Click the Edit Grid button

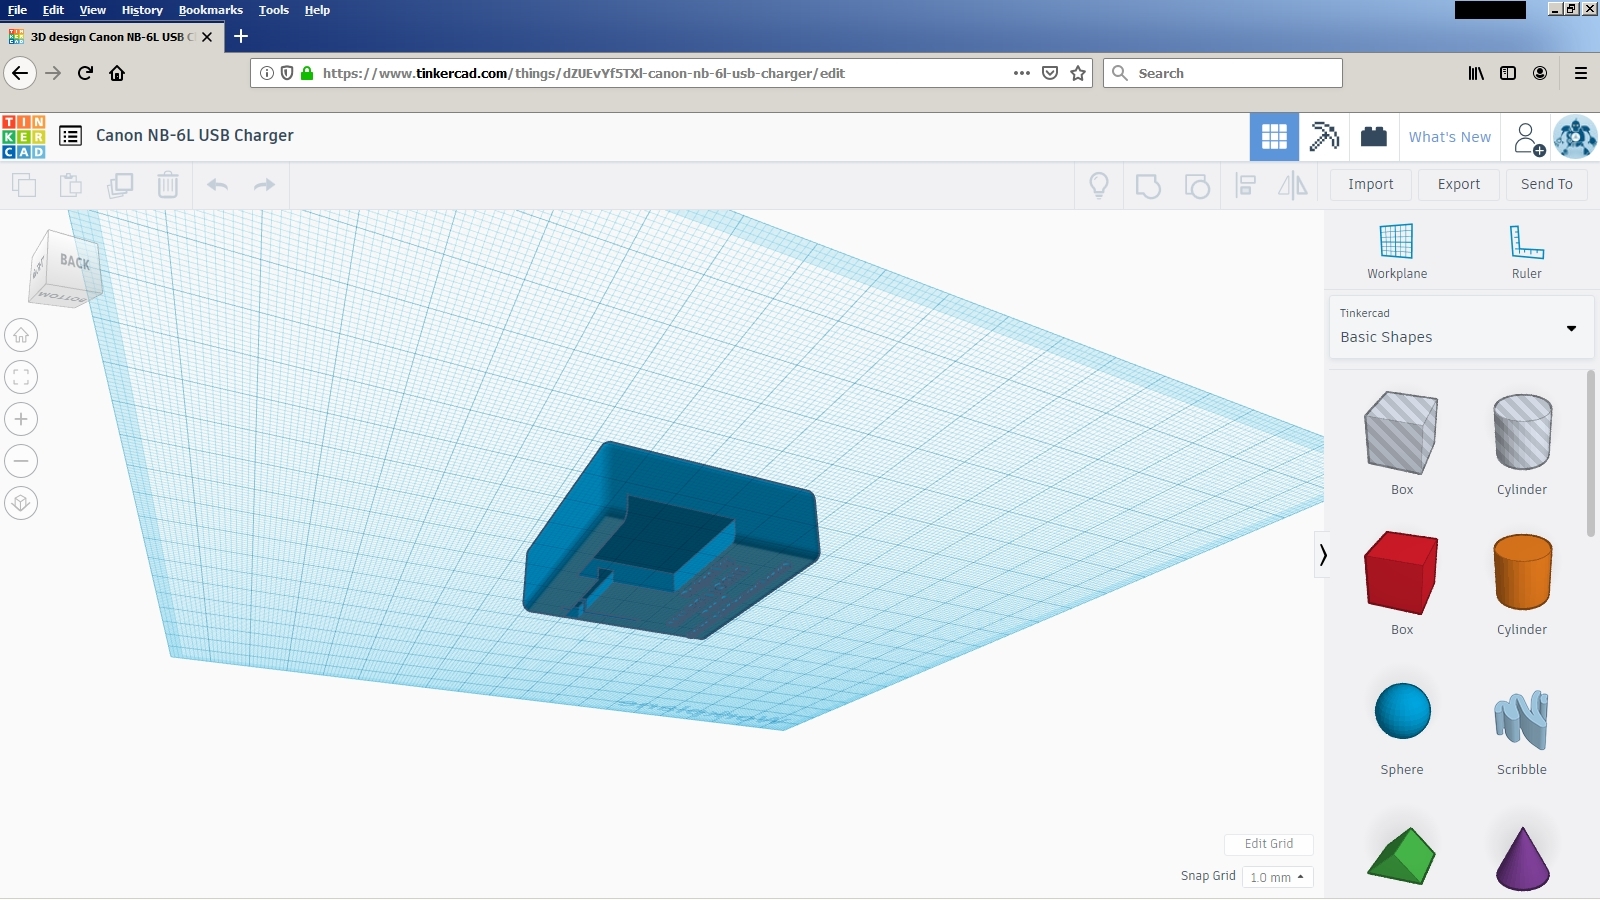click(x=1268, y=844)
